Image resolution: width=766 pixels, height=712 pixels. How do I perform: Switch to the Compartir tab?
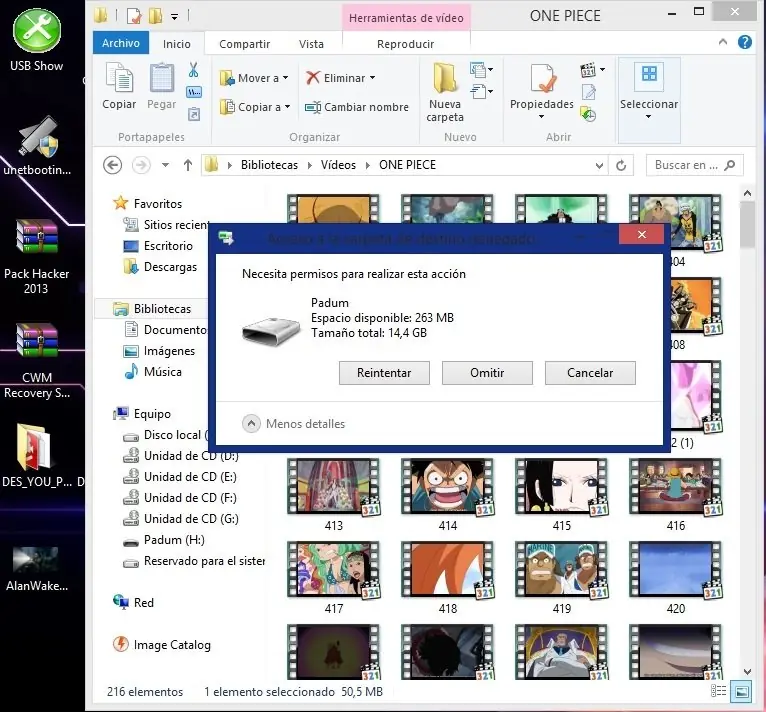click(244, 44)
